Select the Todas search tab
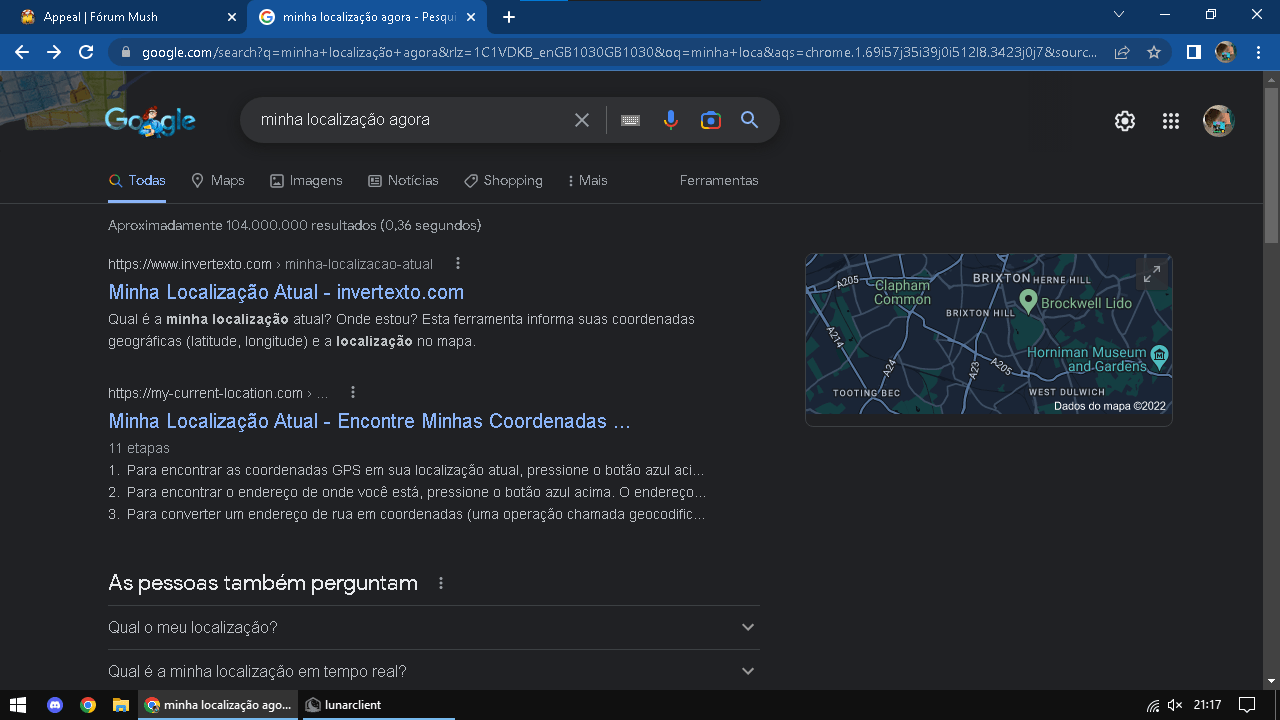The height and width of the screenshot is (720, 1280). (138, 181)
